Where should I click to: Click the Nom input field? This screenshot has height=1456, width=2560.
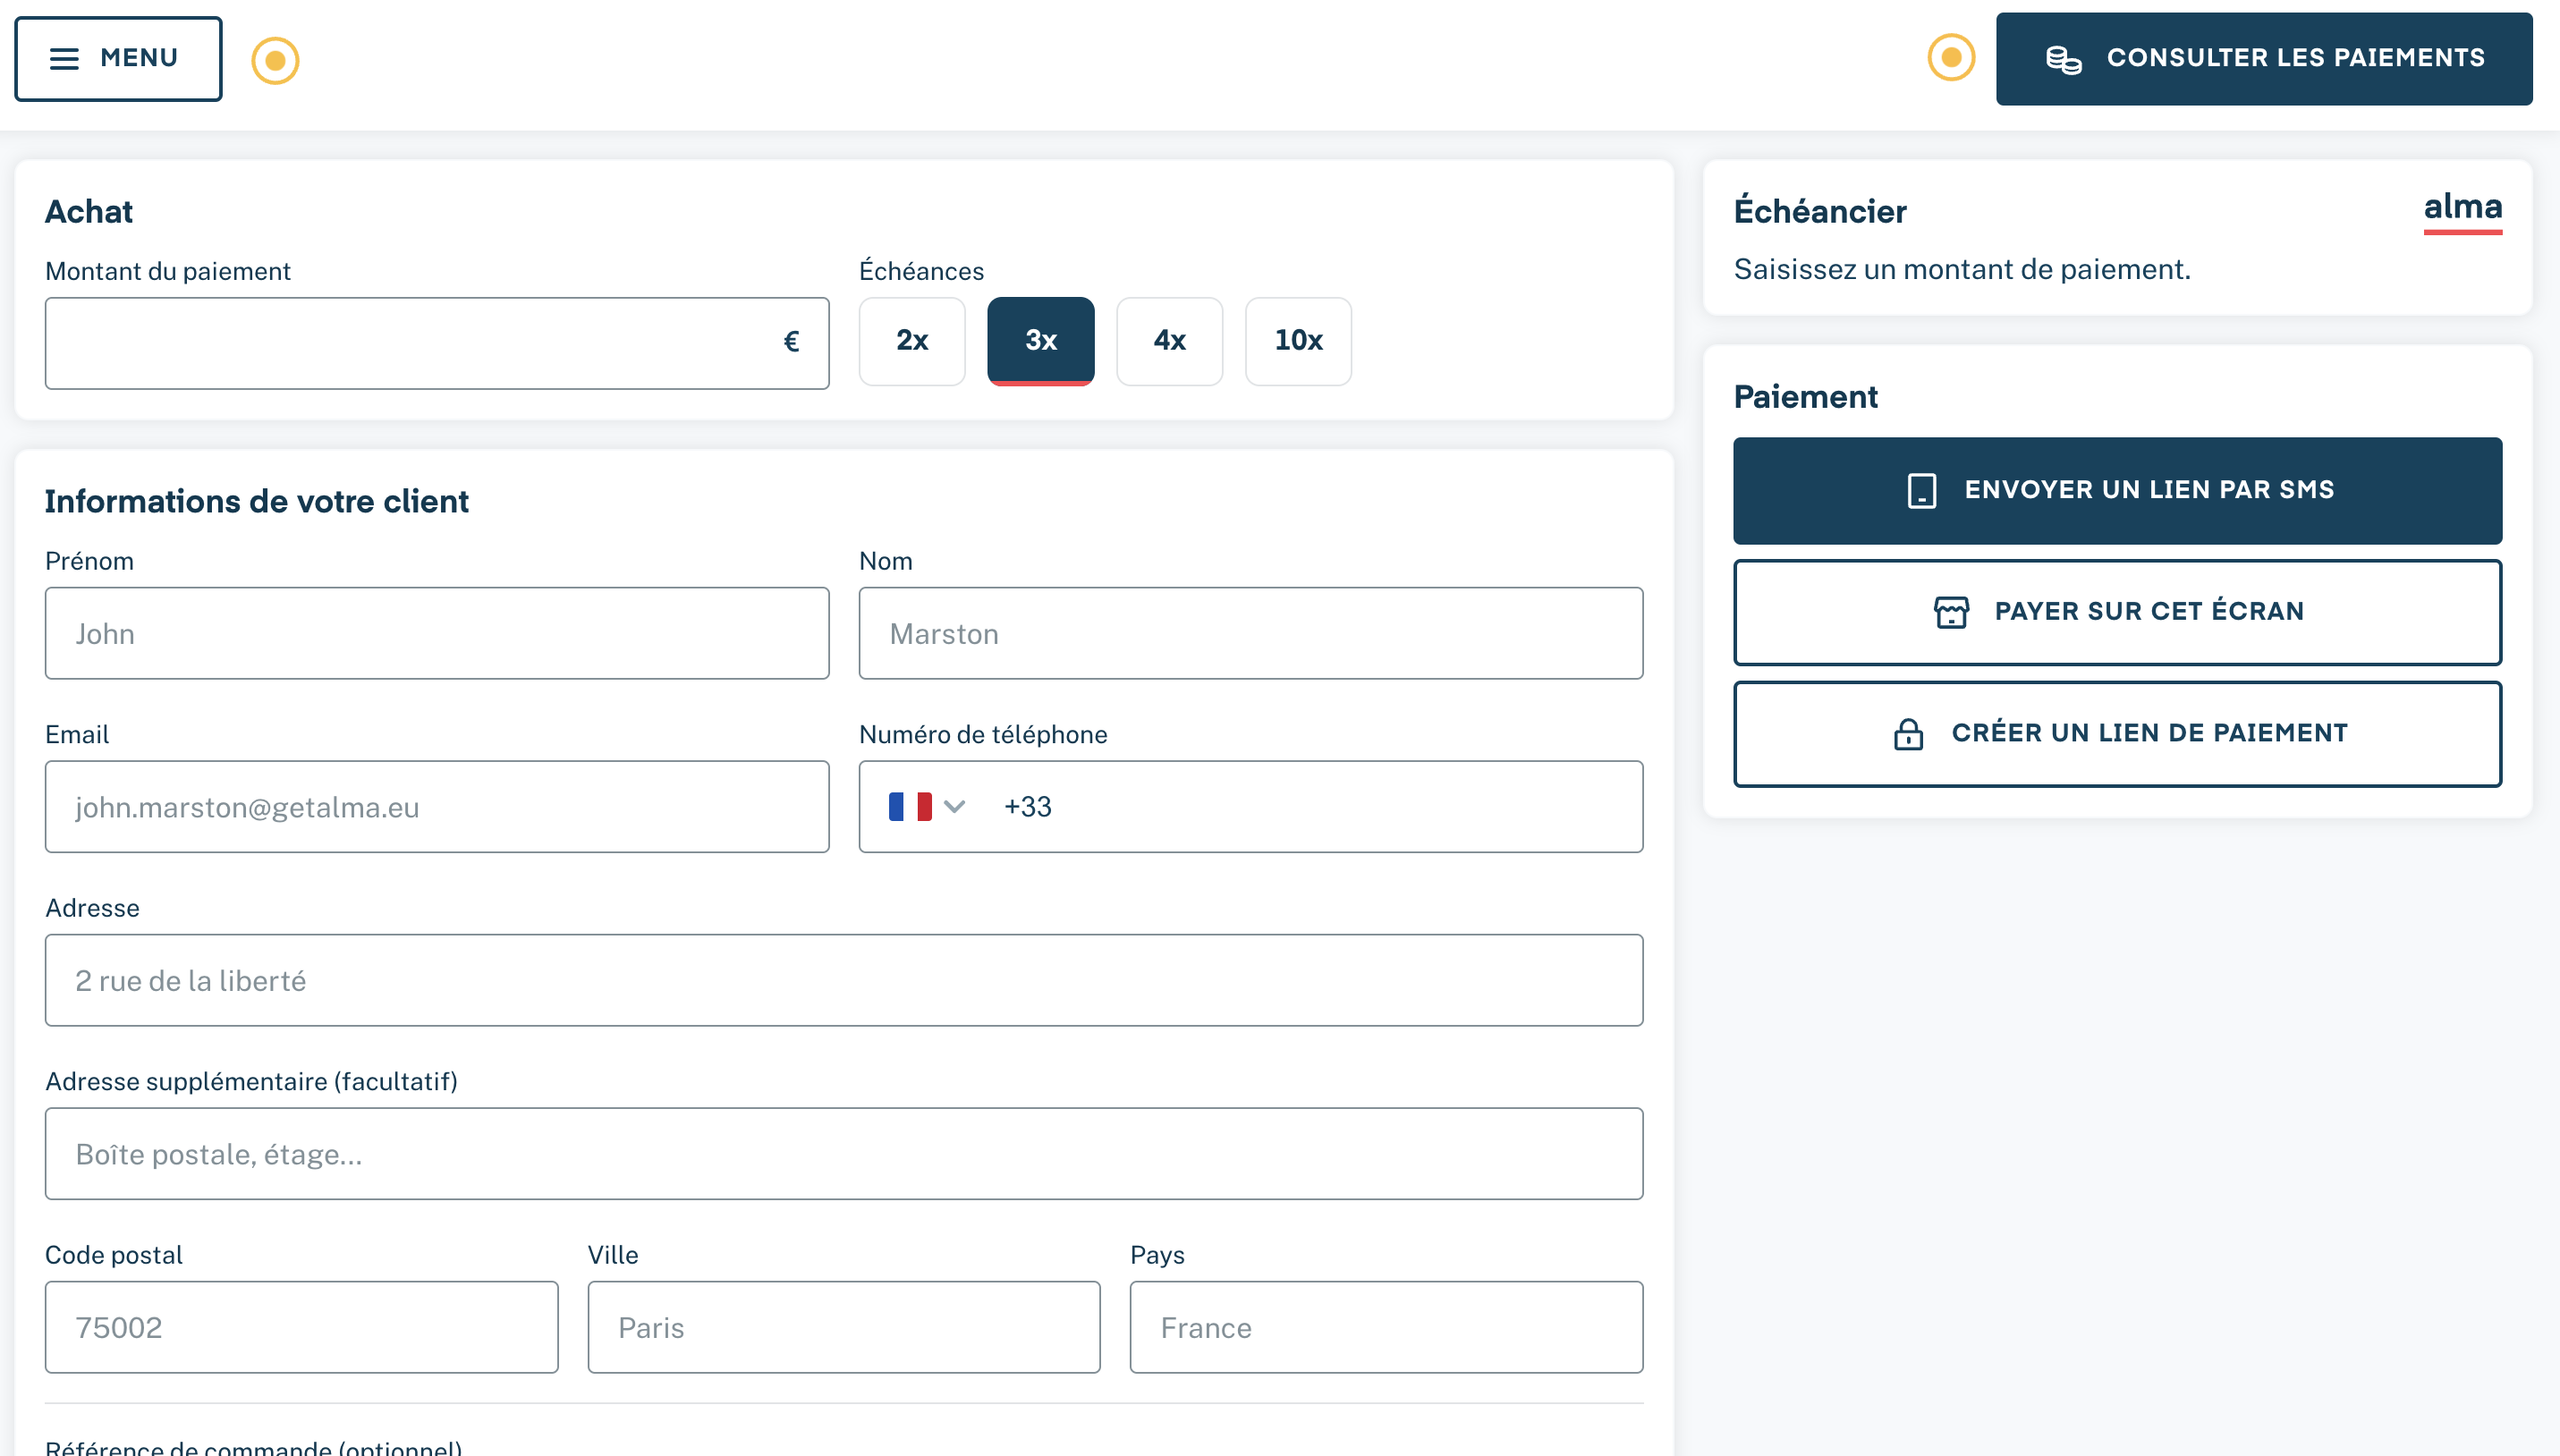(x=1251, y=633)
